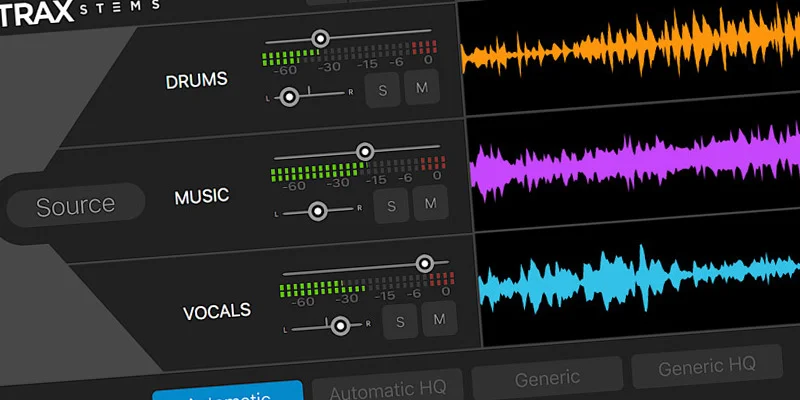Mute the MUSIC stem
800x400 pixels.
[431, 203]
